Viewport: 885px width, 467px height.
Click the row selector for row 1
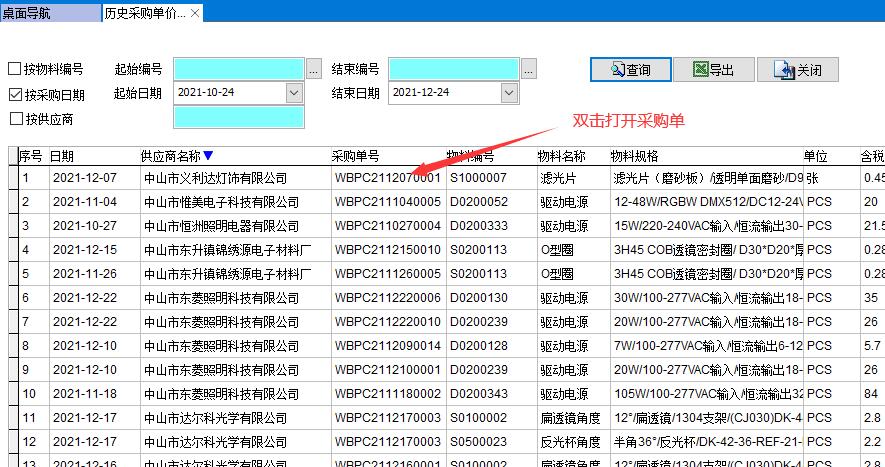click(x=12, y=178)
